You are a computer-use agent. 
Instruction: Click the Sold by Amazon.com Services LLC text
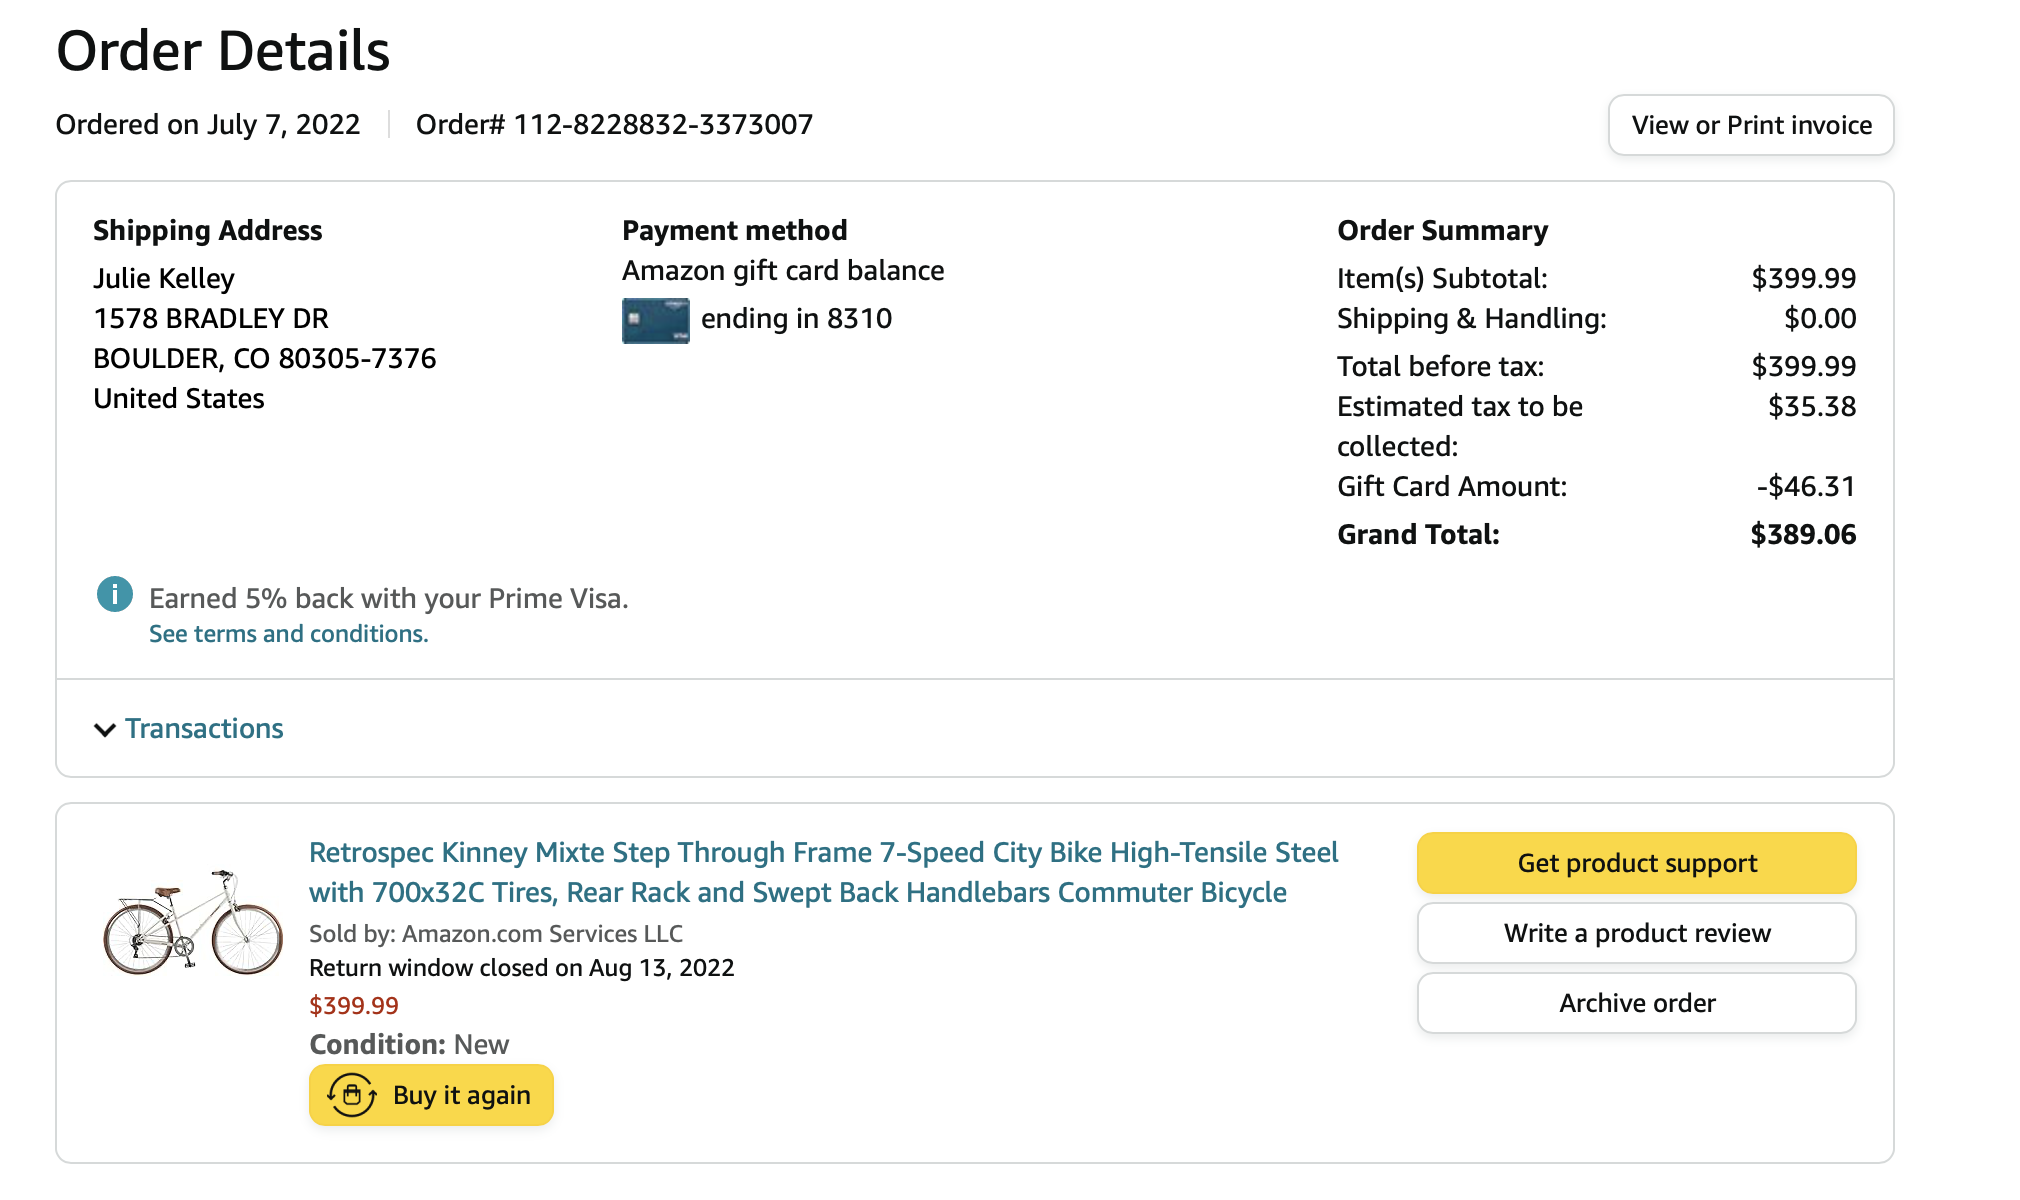495,933
